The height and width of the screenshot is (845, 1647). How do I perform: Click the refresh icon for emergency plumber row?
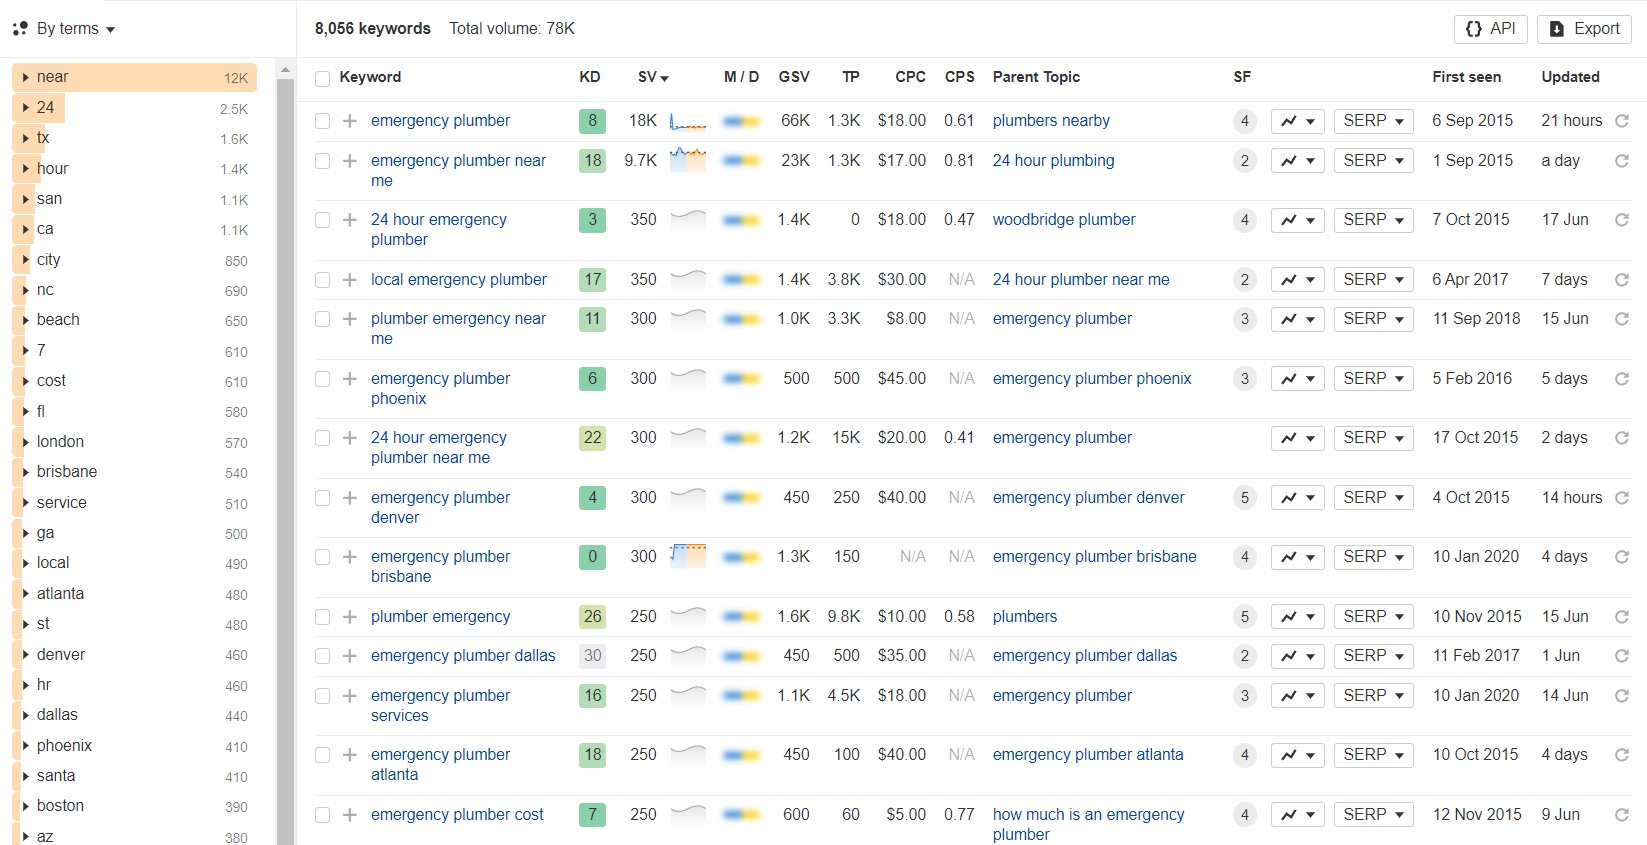1621,121
